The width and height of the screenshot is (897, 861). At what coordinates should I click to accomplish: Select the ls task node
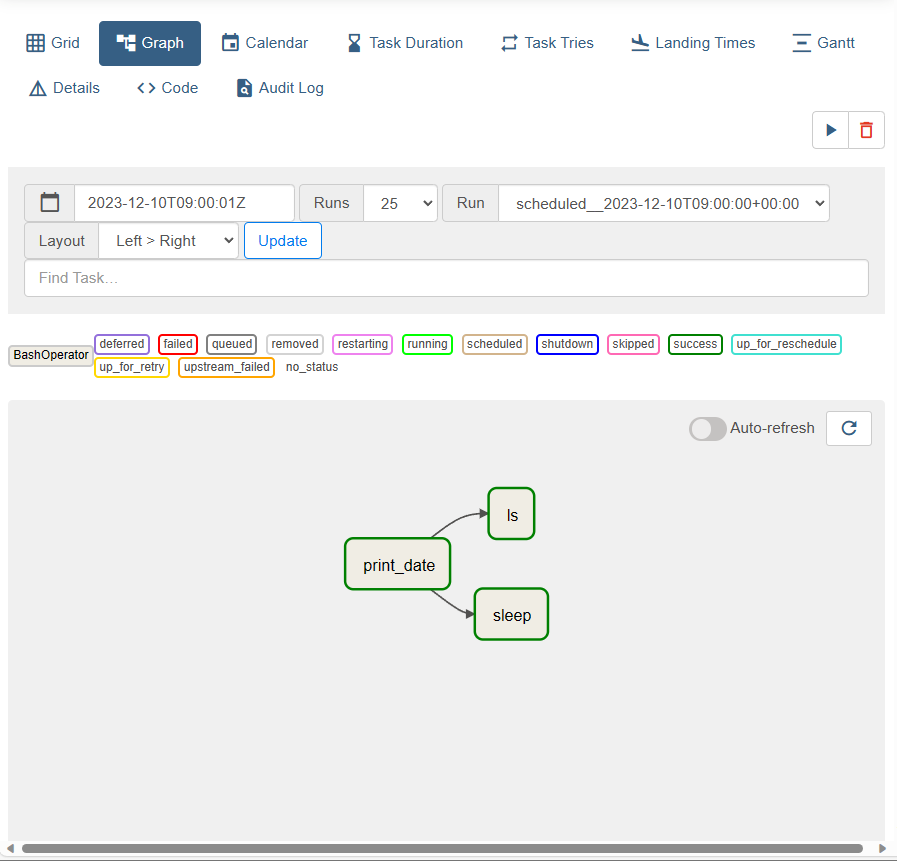(x=511, y=514)
